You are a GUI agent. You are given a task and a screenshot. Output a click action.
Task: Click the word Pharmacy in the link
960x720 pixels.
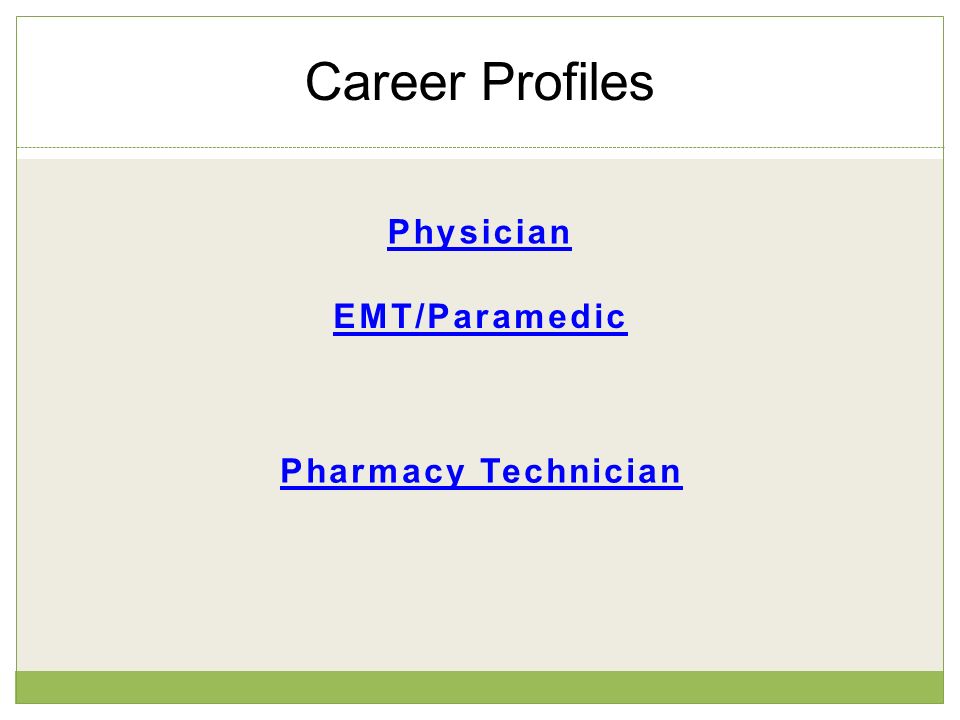(372, 471)
